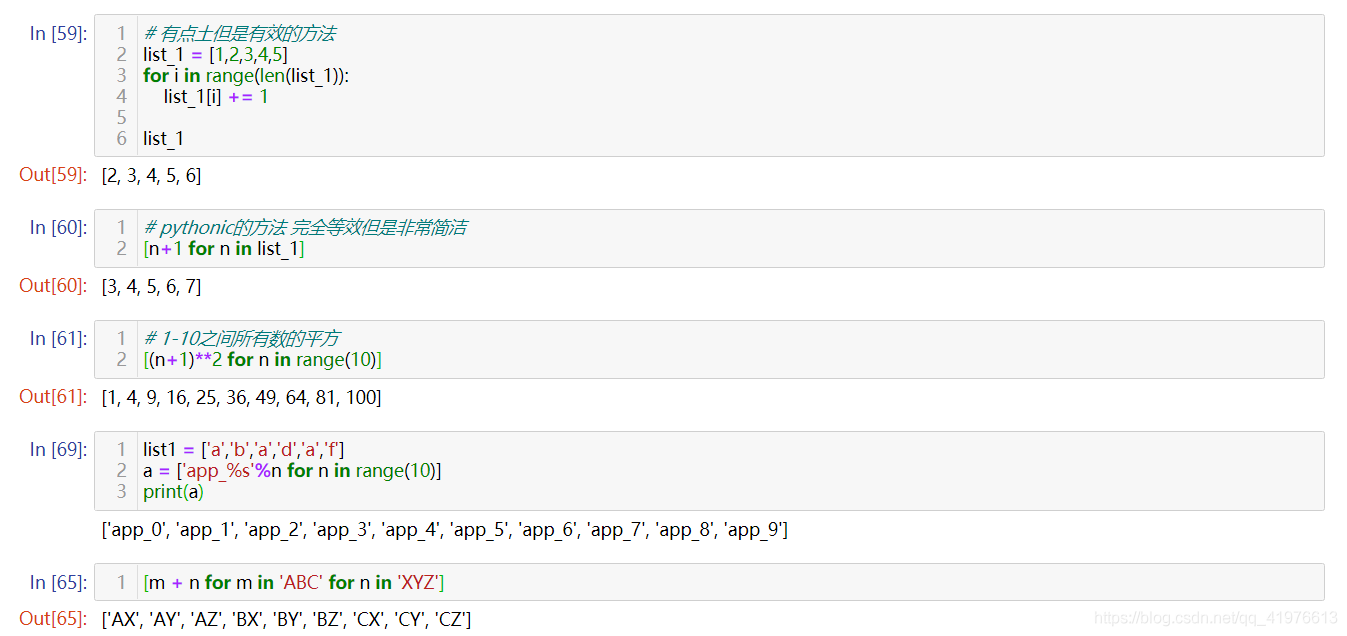Focus the In [60] list comprehension cell

(709, 238)
